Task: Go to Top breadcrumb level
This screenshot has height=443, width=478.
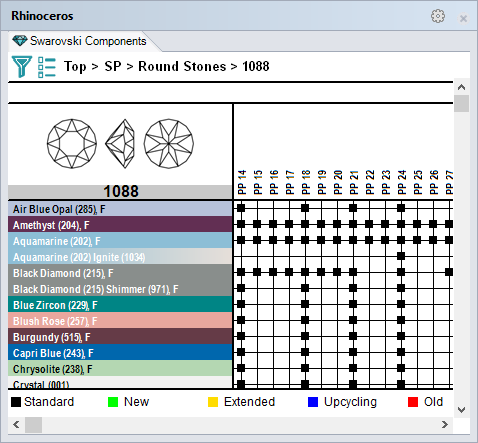Action: coord(75,66)
